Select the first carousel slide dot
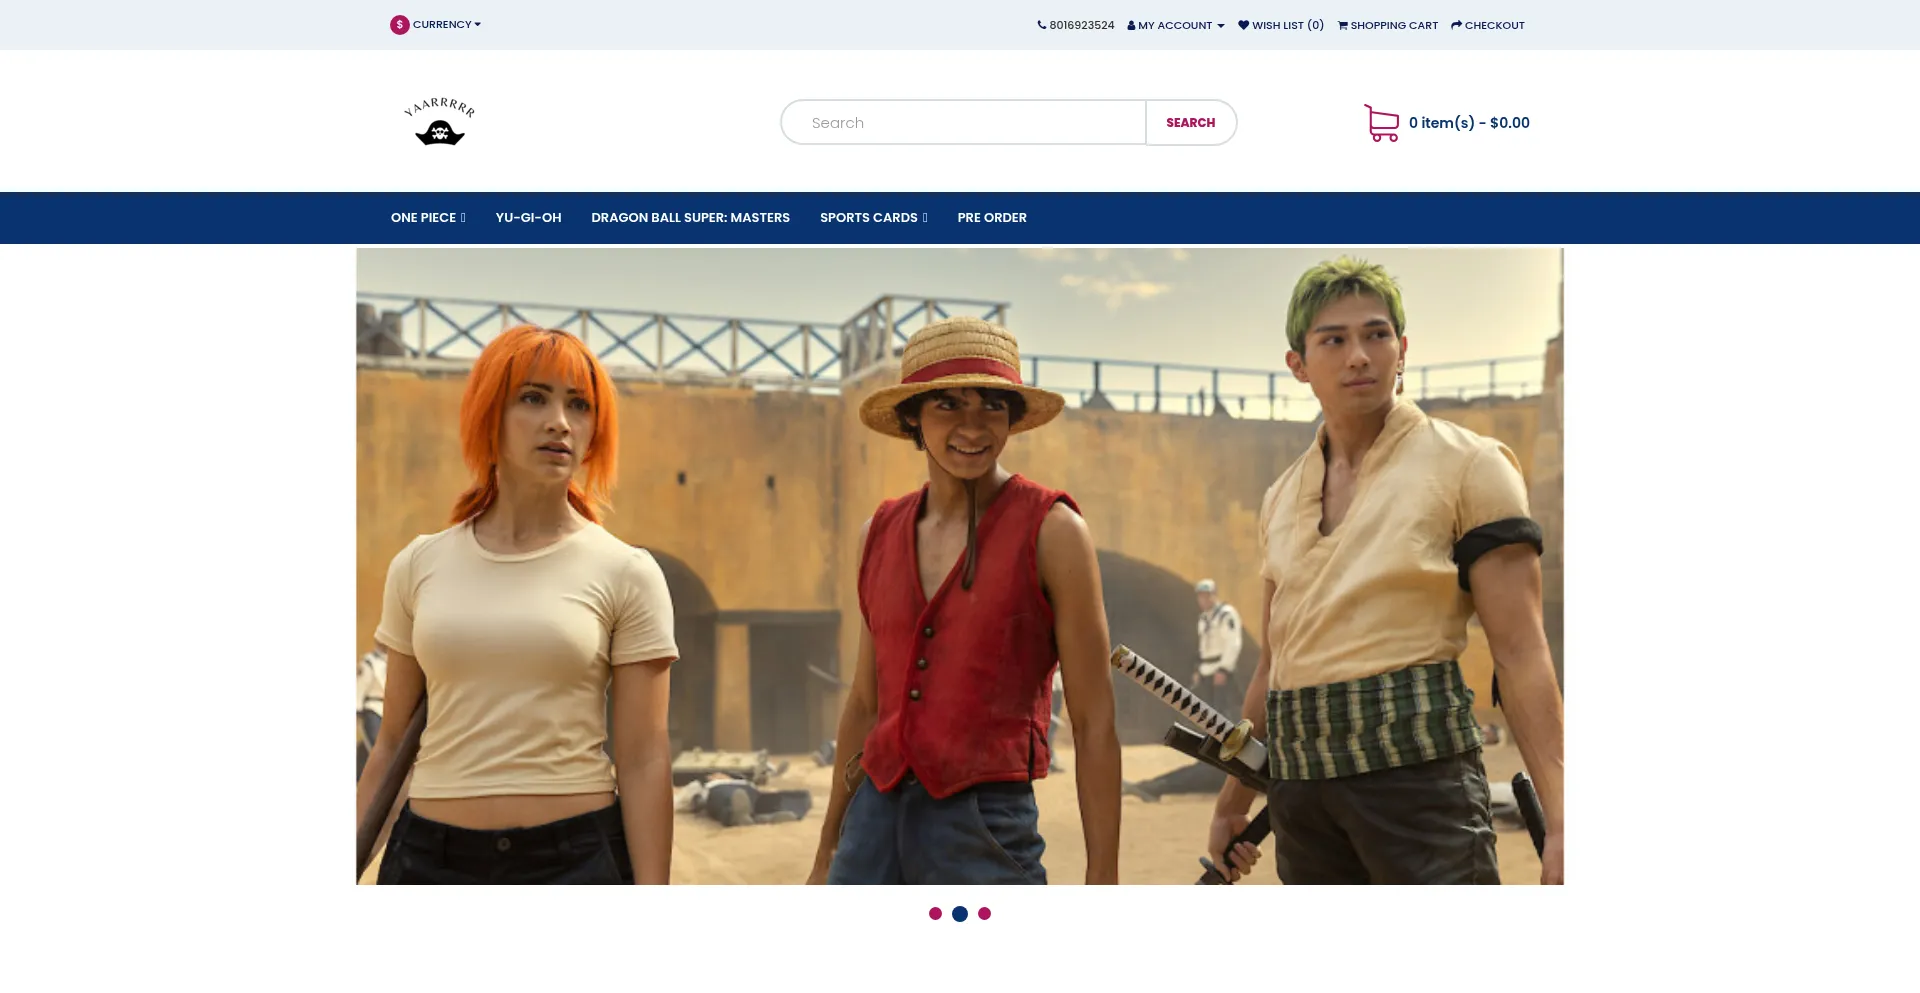The height and width of the screenshot is (993, 1920). click(x=935, y=914)
